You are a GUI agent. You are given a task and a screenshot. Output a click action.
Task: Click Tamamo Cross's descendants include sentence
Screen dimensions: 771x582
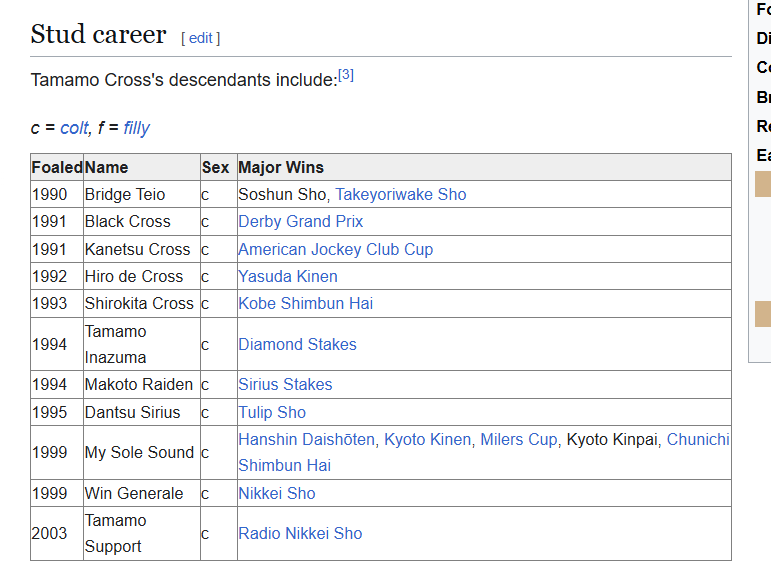(x=184, y=80)
